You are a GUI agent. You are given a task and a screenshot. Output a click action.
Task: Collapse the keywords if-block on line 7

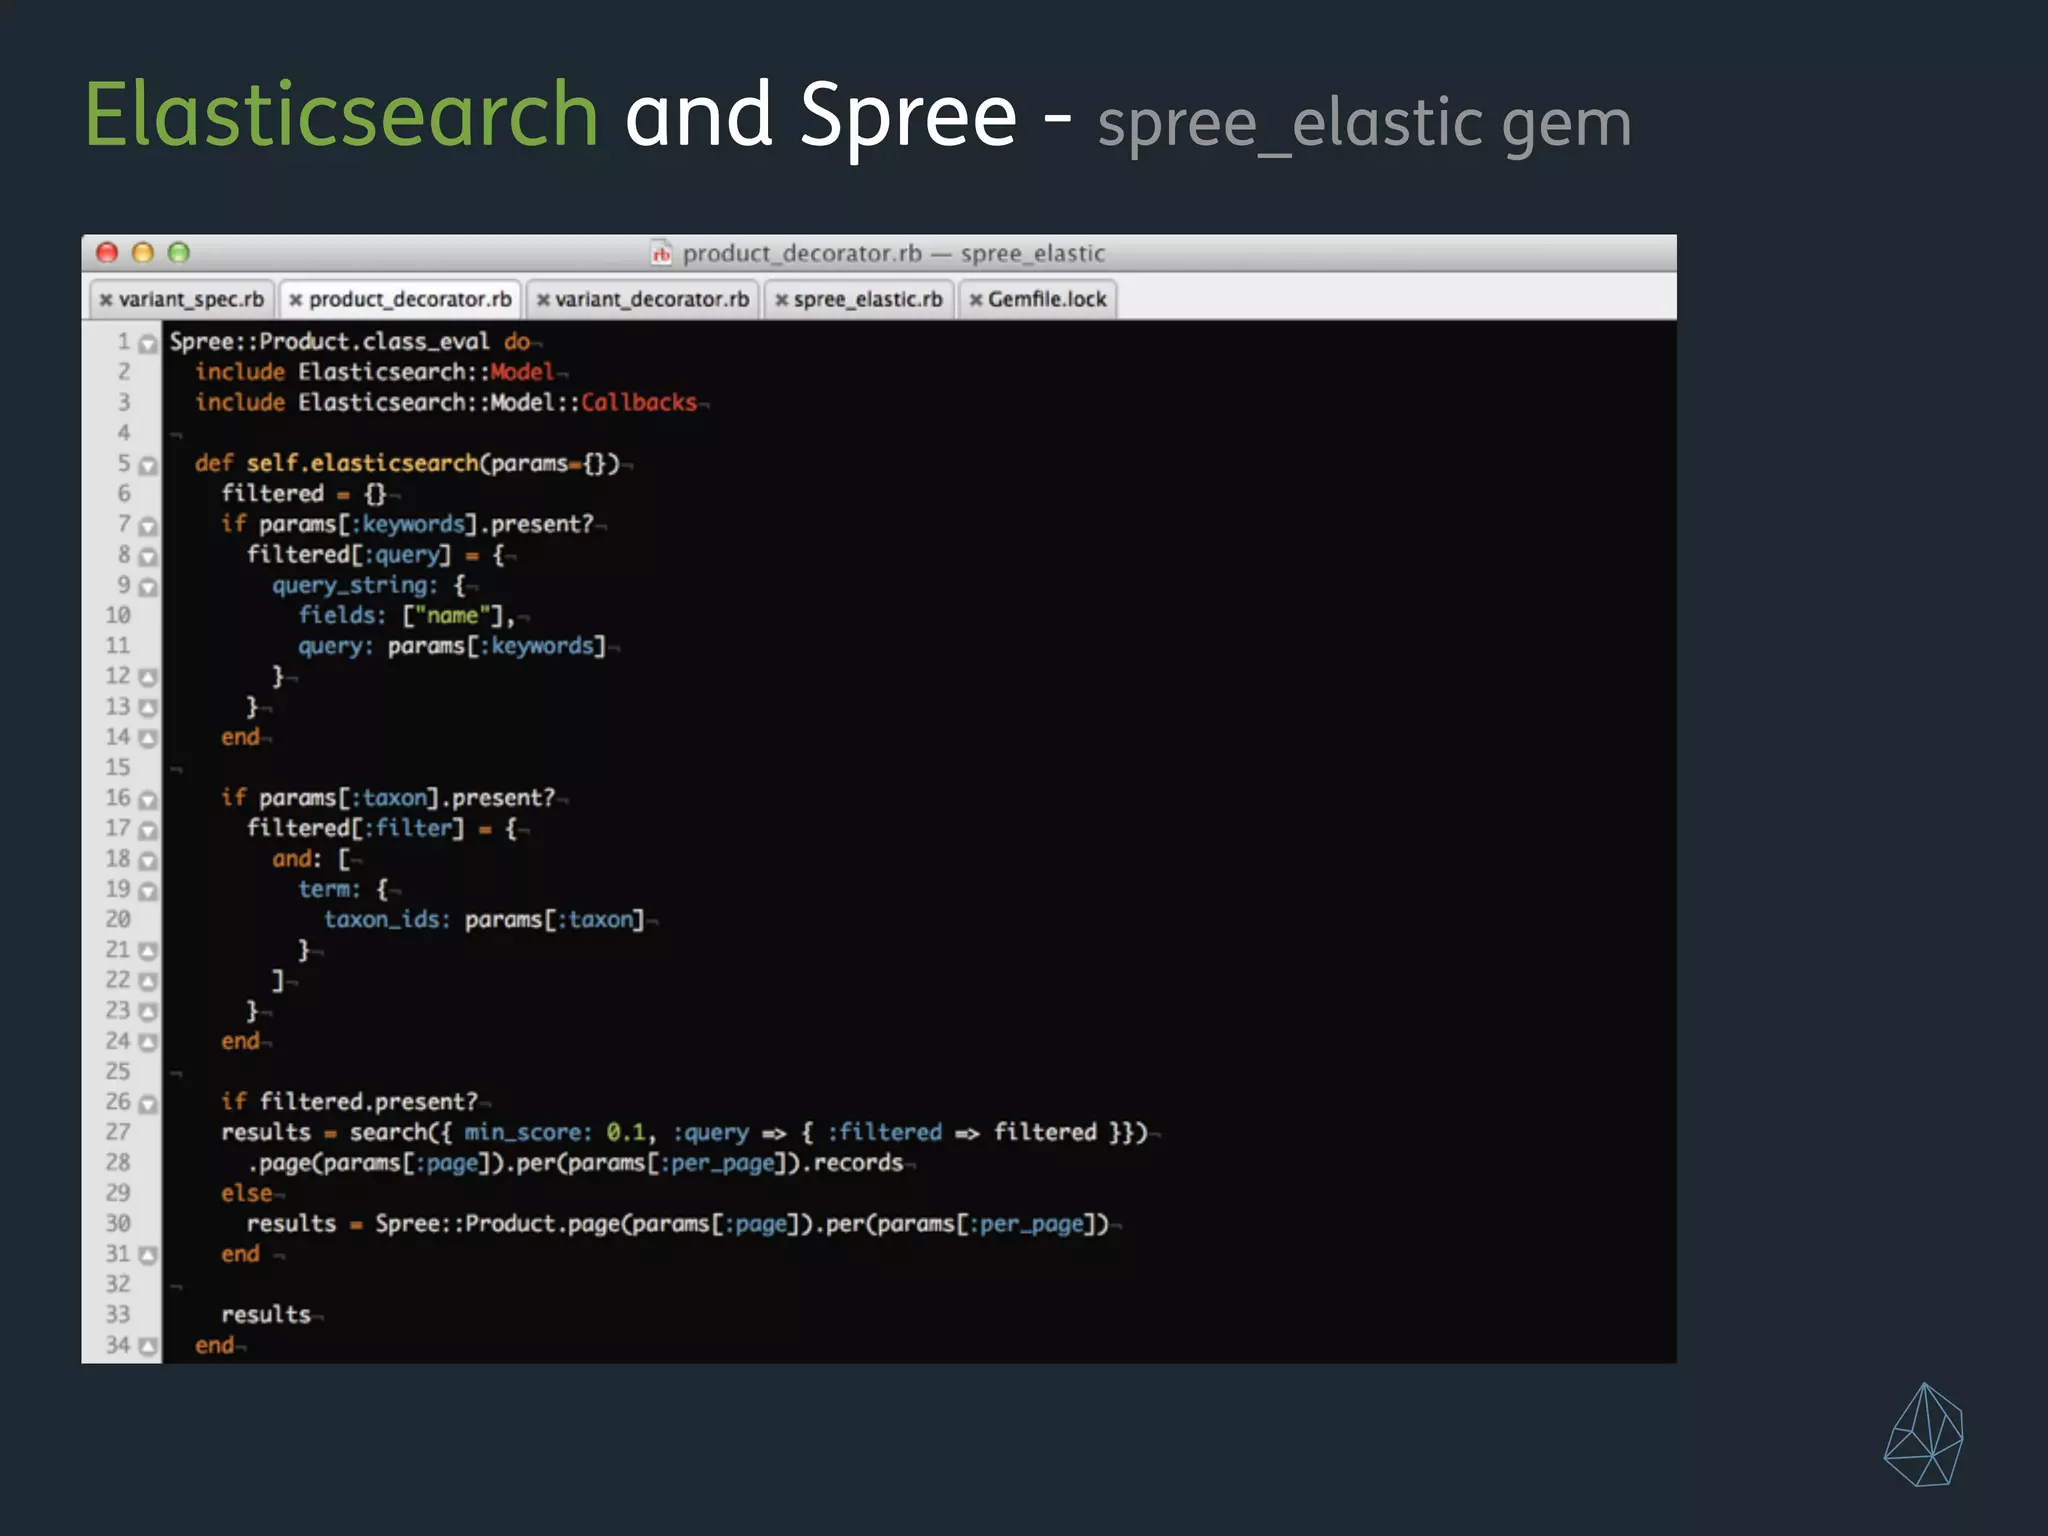tap(148, 526)
